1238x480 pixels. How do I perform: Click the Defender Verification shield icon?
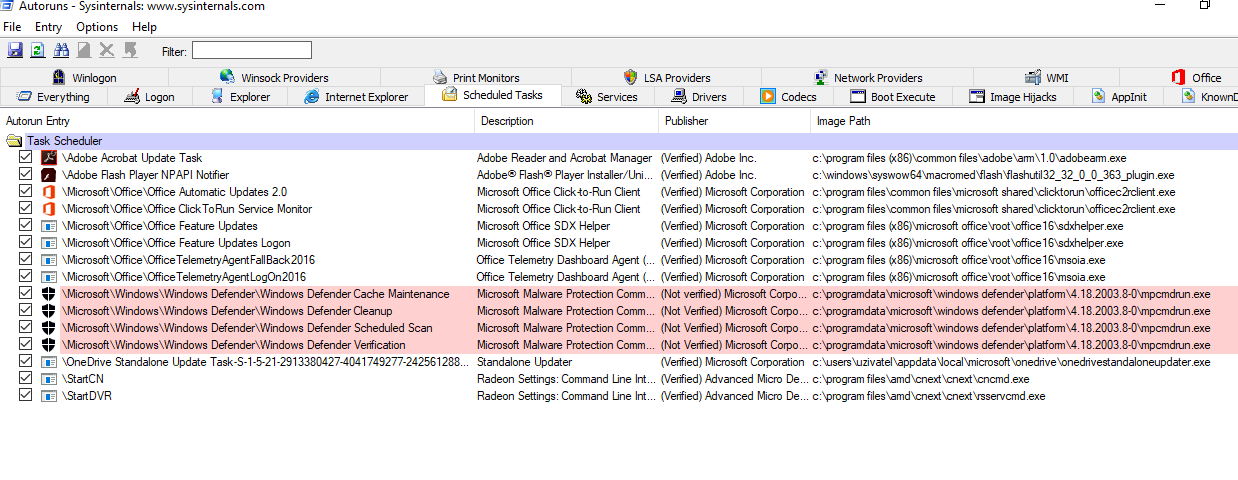(49, 345)
